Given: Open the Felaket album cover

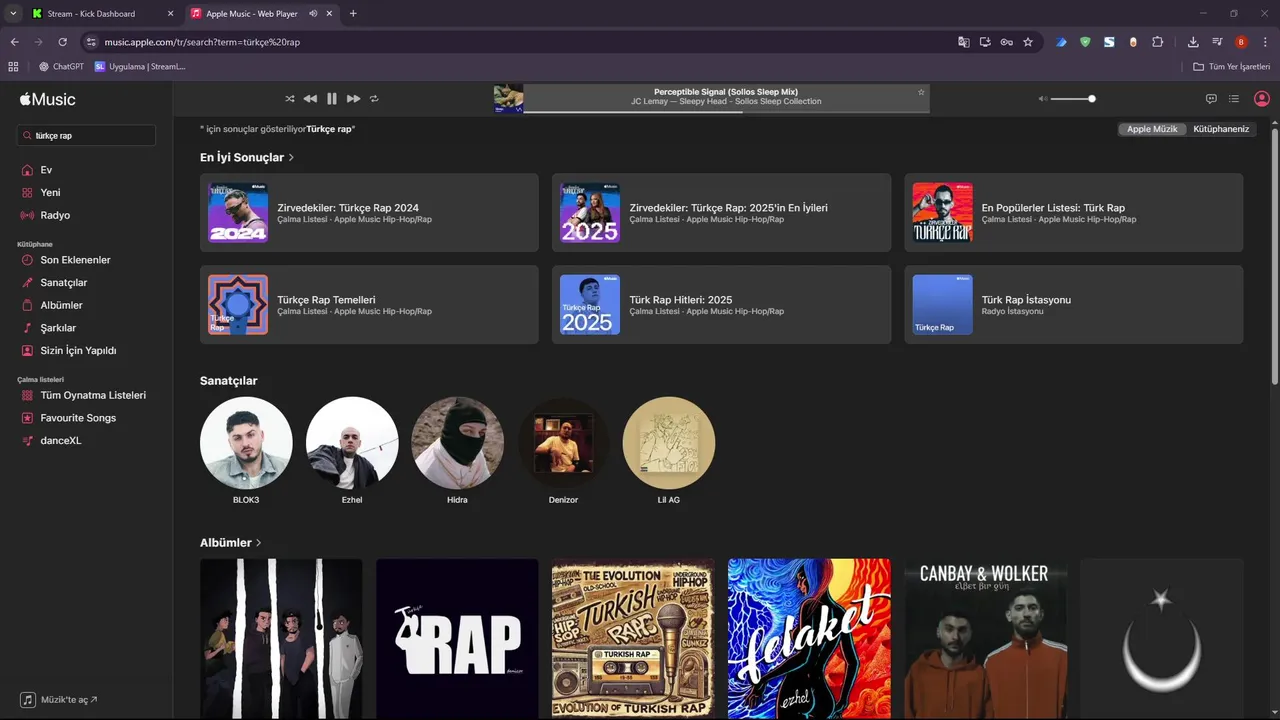Looking at the screenshot, I should click(x=809, y=639).
